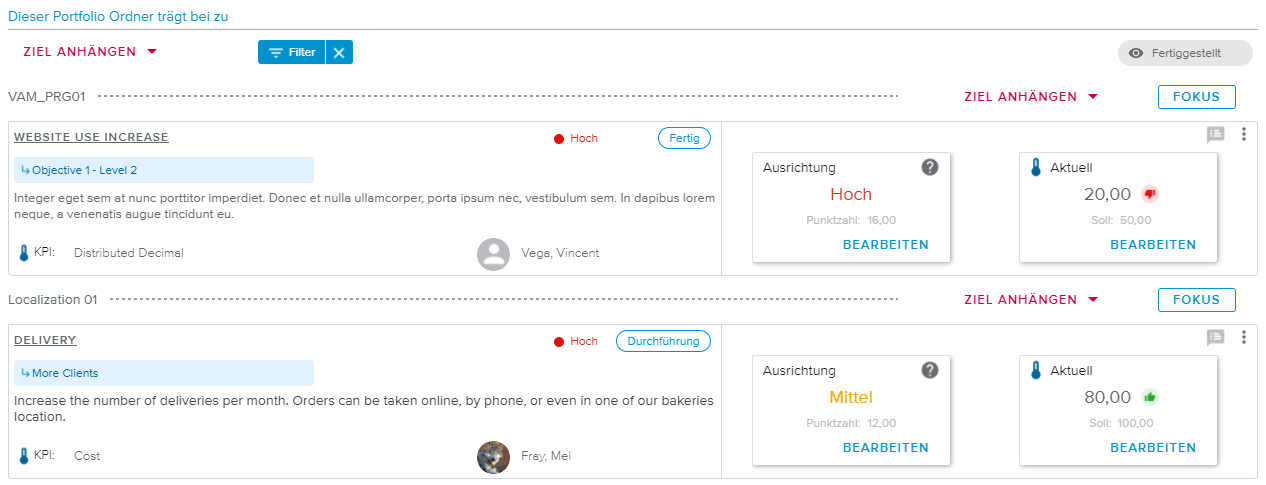Click help icon in Ausrichtung Hoch card
The height and width of the screenshot is (485, 1266).
930,167
